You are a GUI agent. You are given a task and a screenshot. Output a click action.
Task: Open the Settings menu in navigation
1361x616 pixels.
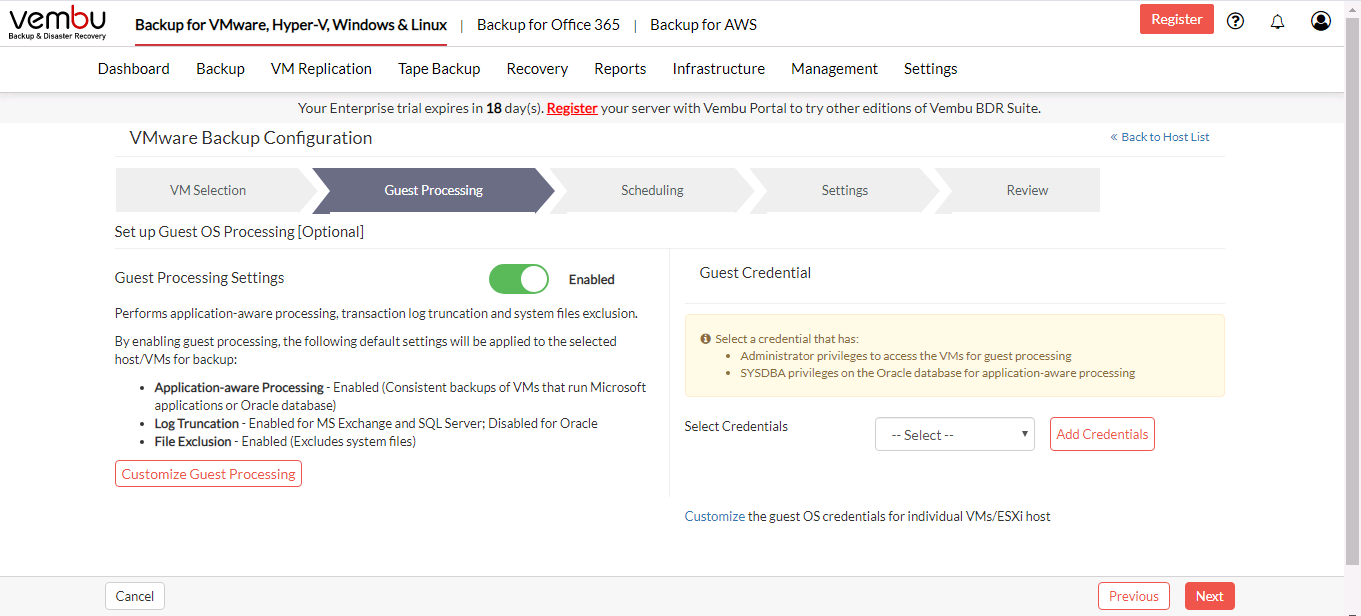coord(930,69)
